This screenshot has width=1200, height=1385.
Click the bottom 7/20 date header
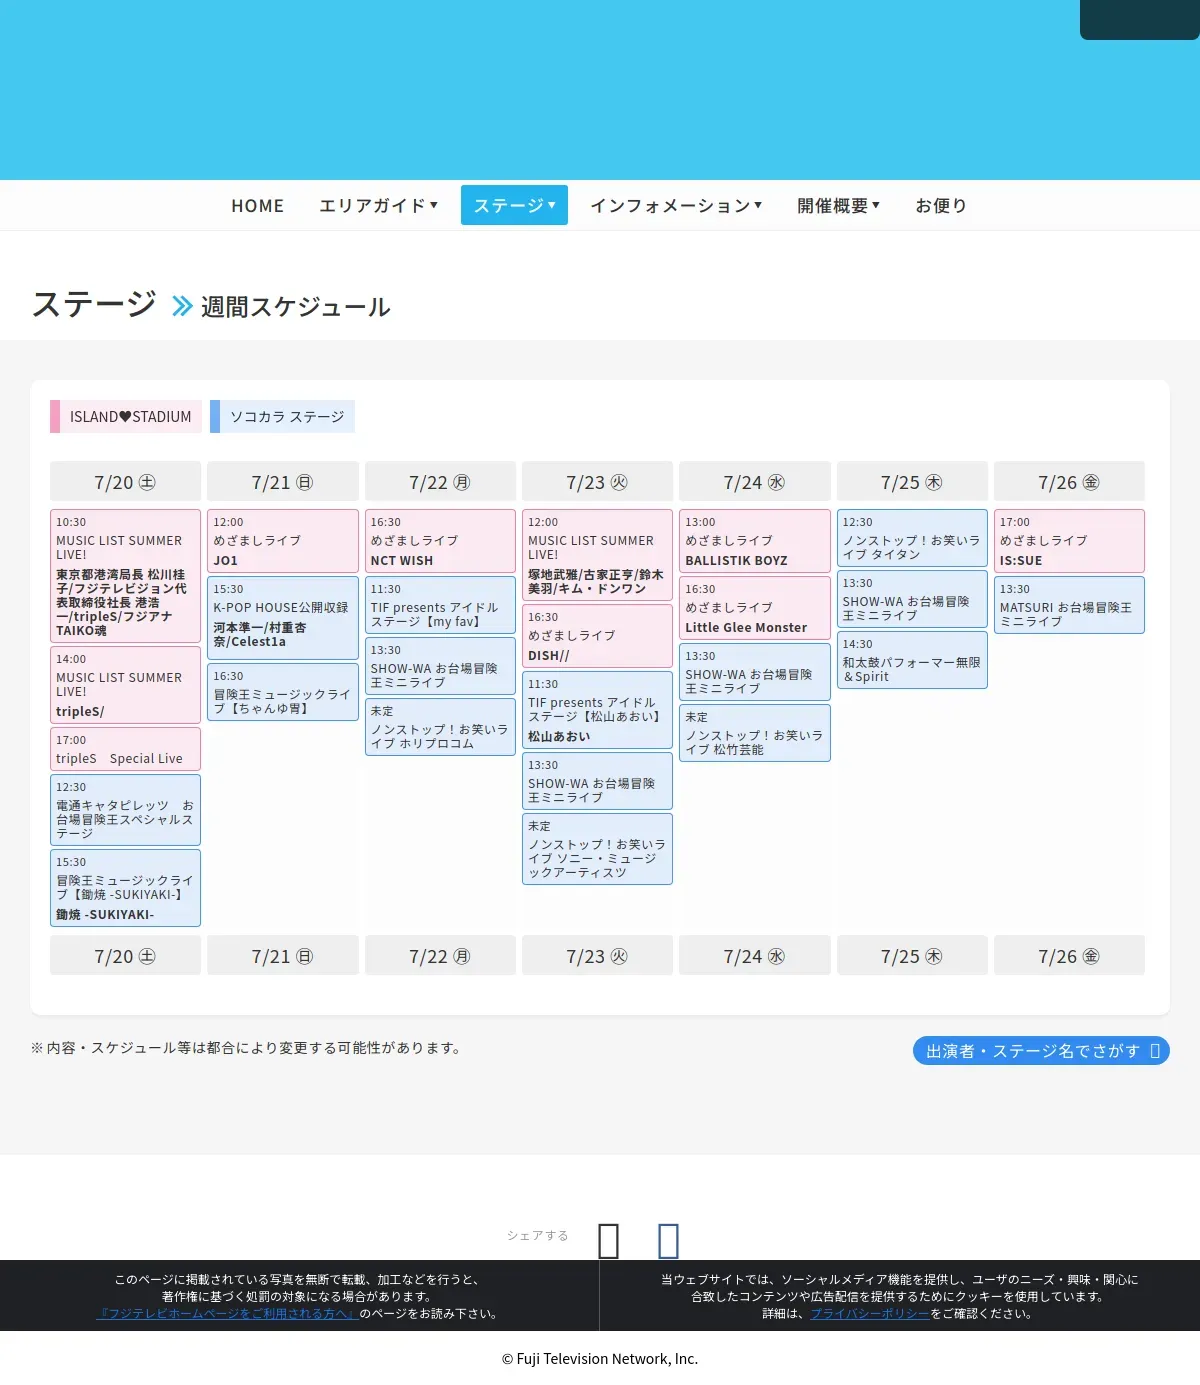pyautogui.click(x=125, y=956)
